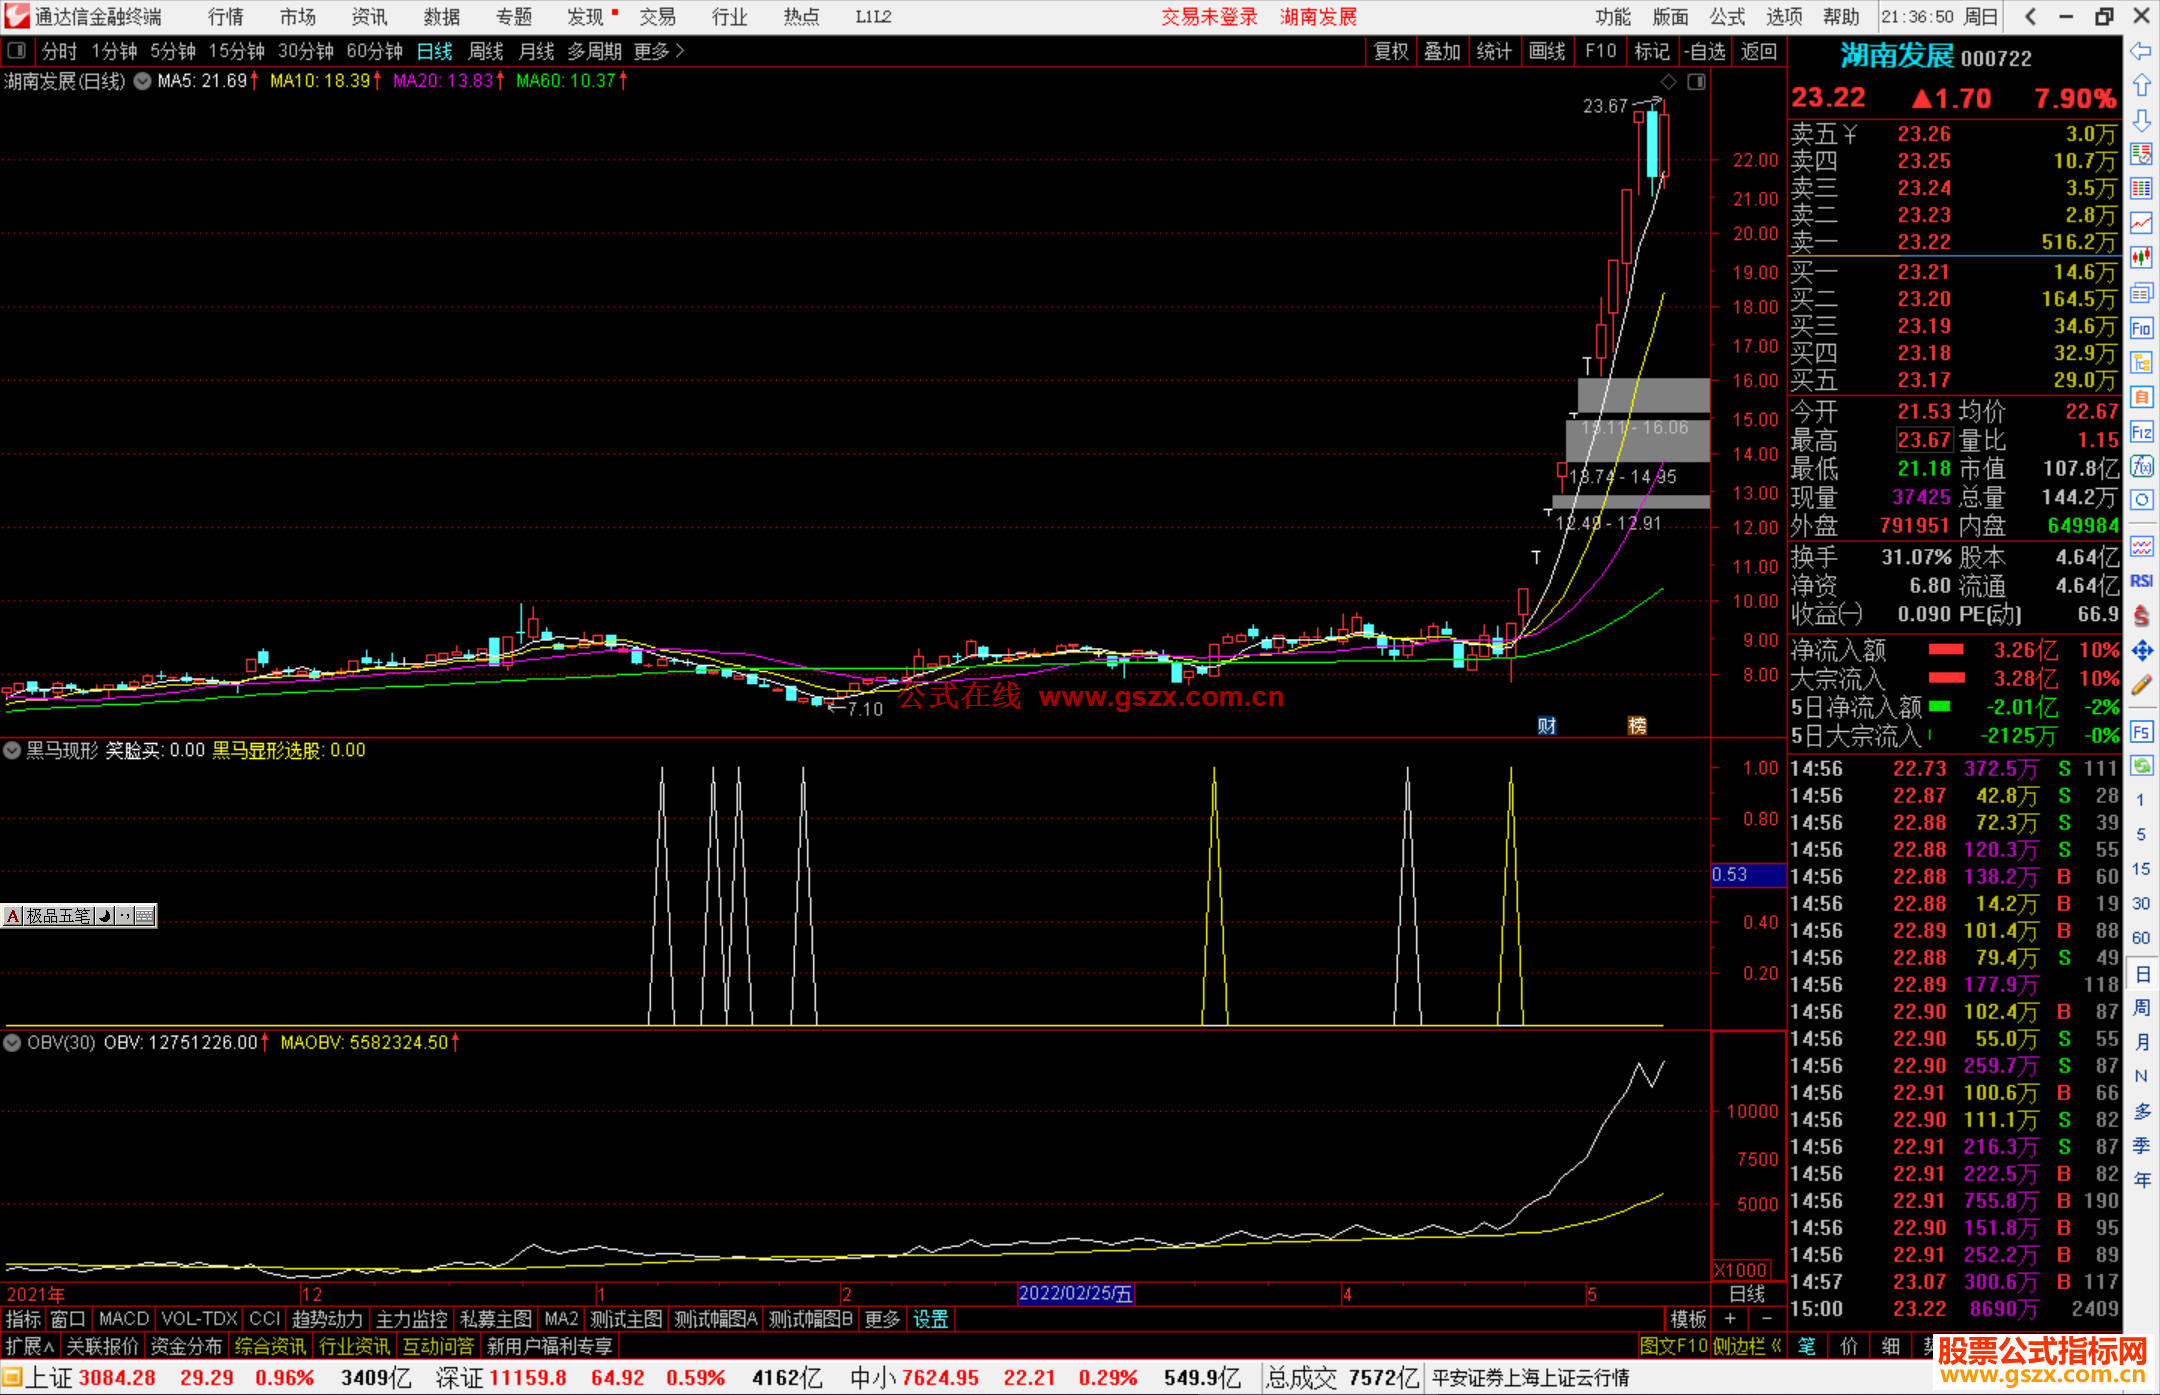
Task: Click the 返回 return button
Action: (x=1759, y=50)
